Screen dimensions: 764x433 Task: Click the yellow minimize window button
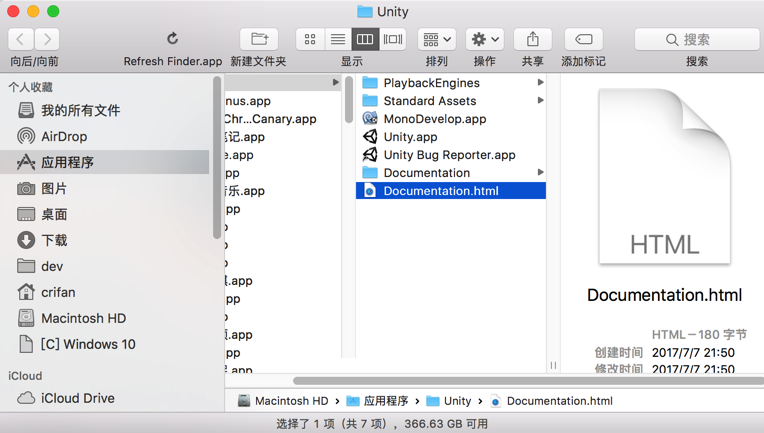coord(33,11)
